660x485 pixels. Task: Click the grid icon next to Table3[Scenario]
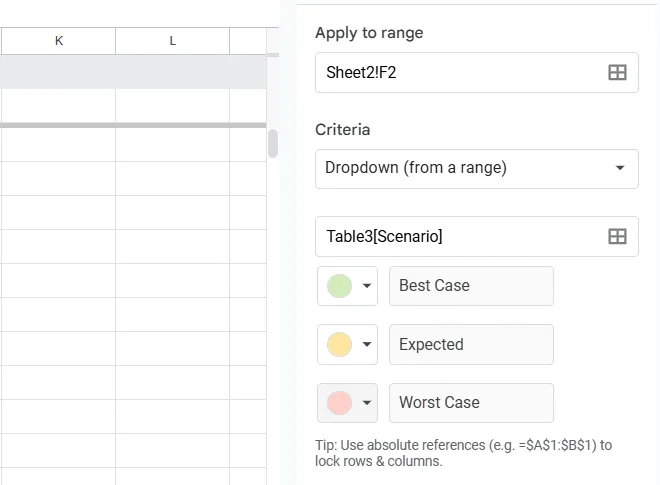coord(617,236)
